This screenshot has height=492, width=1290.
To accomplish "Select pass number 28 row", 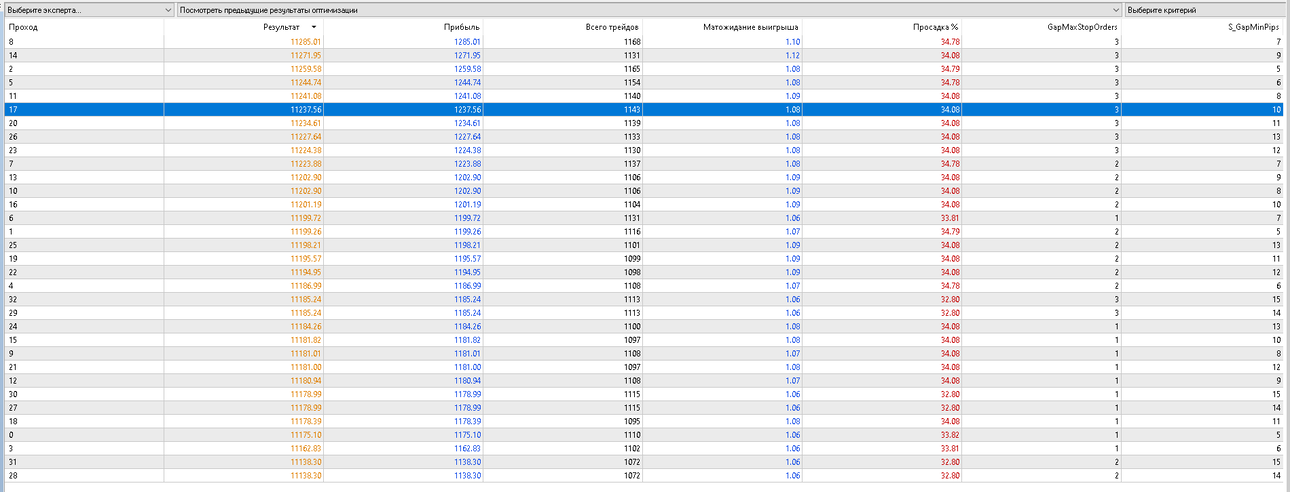I will pyautogui.click(x=645, y=473).
